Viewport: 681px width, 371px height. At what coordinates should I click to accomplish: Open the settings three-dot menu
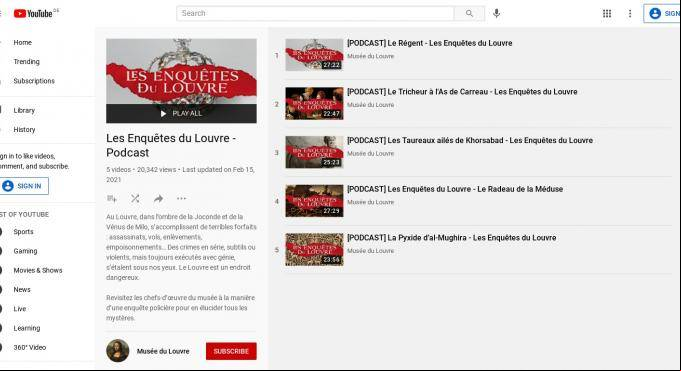pyautogui.click(x=630, y=13)
